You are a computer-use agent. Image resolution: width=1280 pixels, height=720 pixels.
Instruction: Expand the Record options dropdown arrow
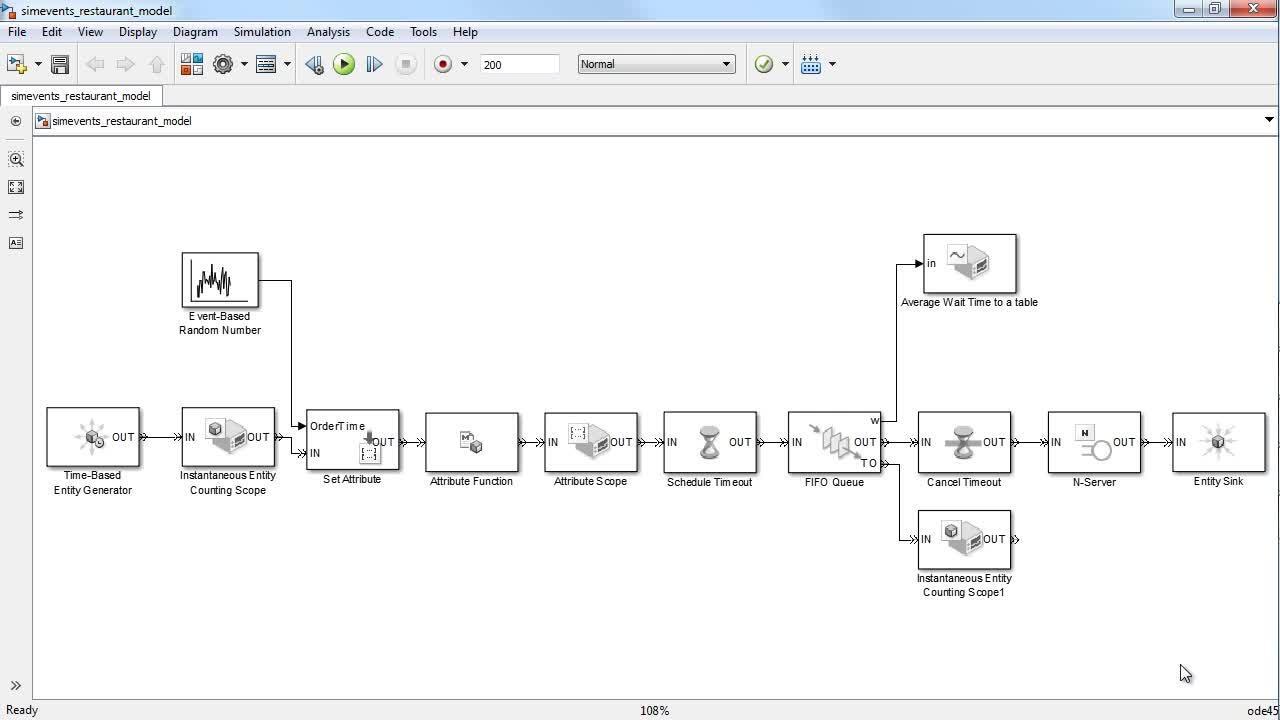pos(464,64)
